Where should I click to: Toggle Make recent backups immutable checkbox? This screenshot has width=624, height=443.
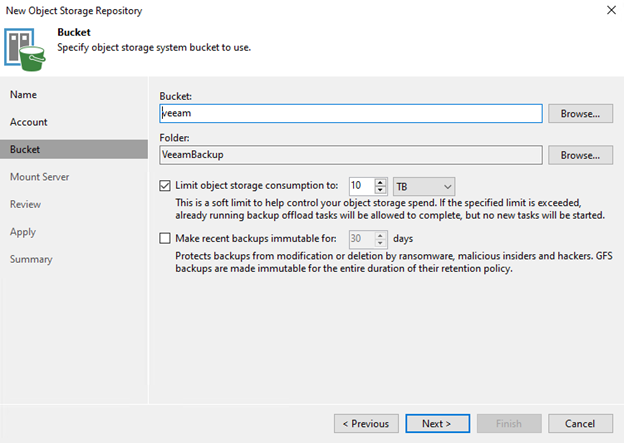point(166,239)
